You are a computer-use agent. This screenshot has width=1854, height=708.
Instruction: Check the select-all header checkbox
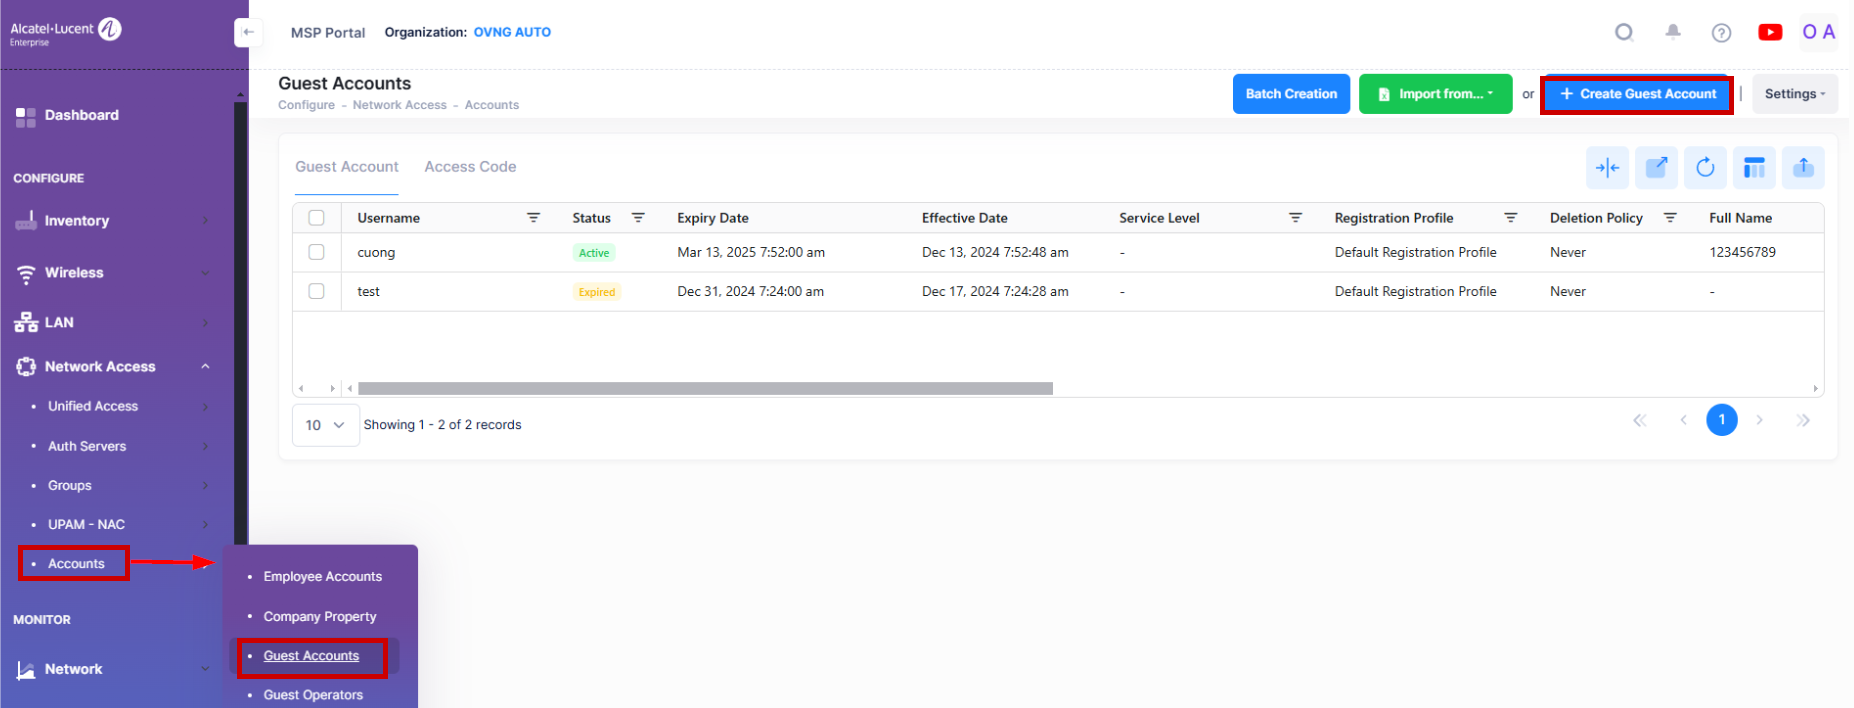click(317, 218)
